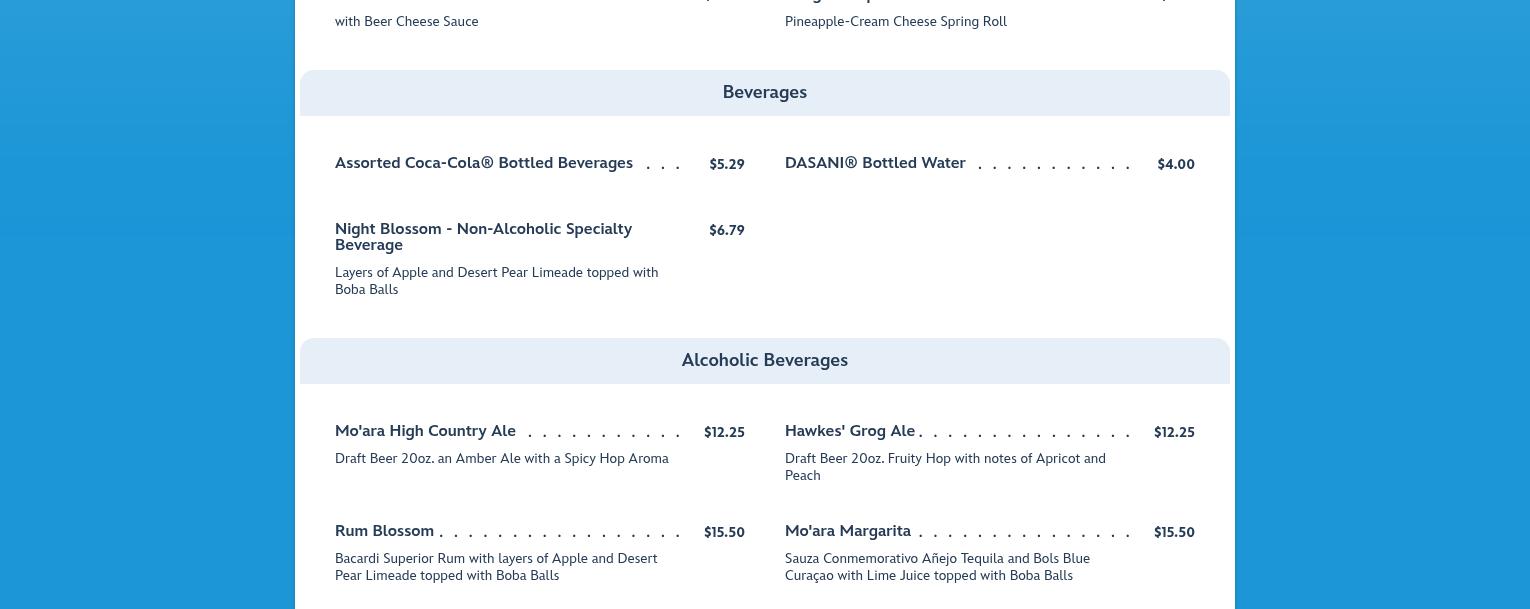Viewport: 1530px width, 609px height.
Task: Click the $6.79 Night Blossom price
Action: coord(726,231)
